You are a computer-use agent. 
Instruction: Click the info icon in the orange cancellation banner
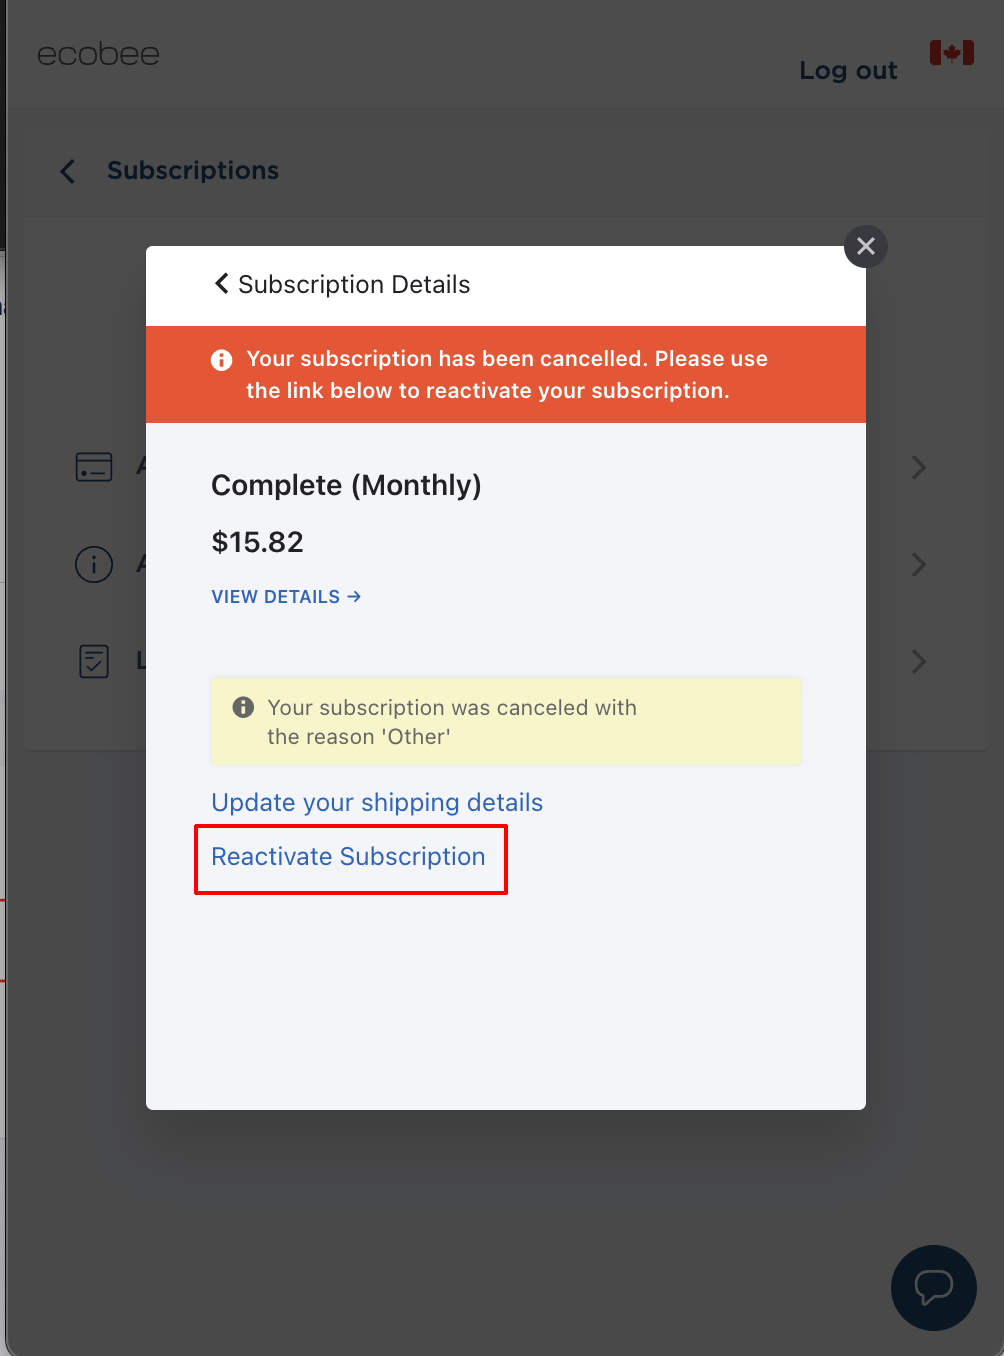point(222,359)
